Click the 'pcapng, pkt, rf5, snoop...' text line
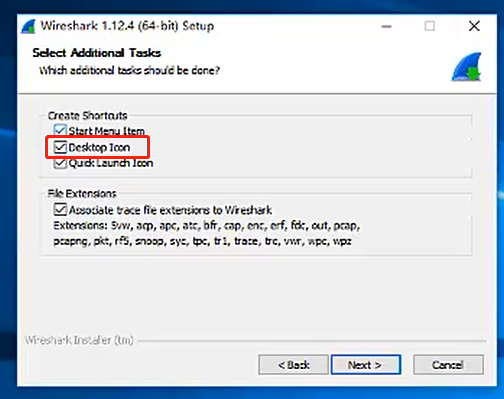504x399 pixels. pos(202,241)
